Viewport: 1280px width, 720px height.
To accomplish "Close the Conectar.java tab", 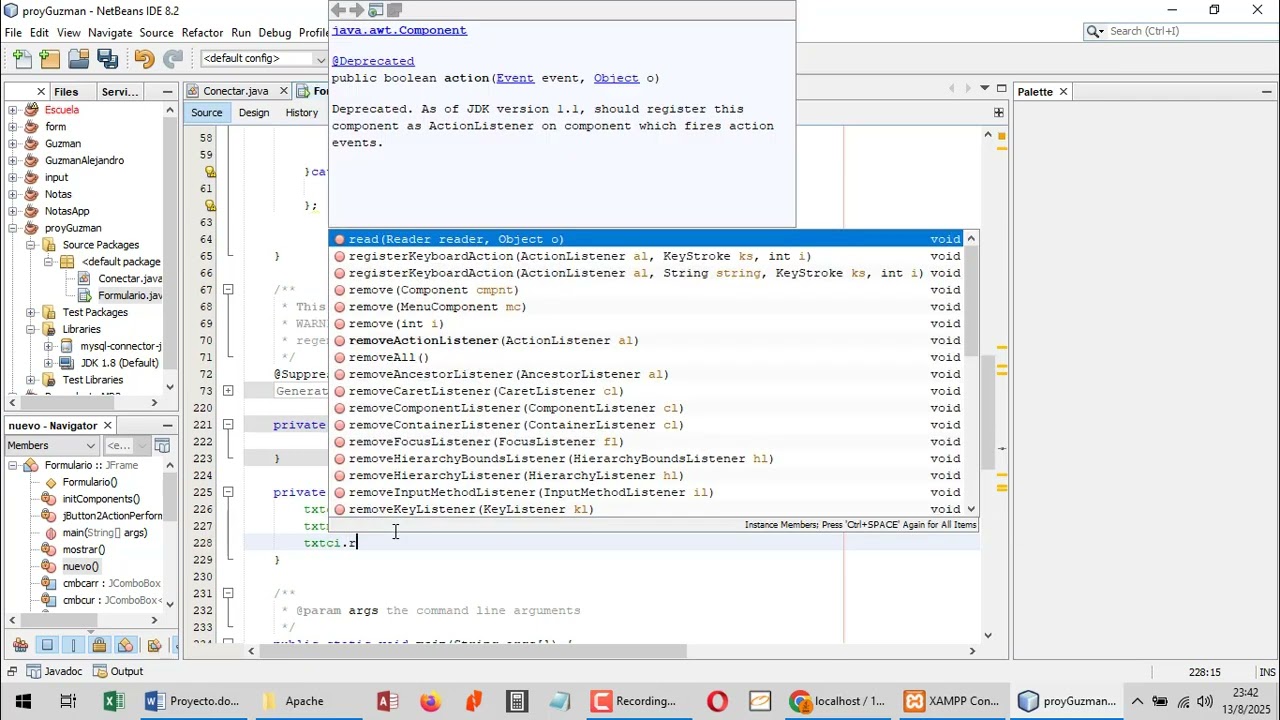I will 283,91.
